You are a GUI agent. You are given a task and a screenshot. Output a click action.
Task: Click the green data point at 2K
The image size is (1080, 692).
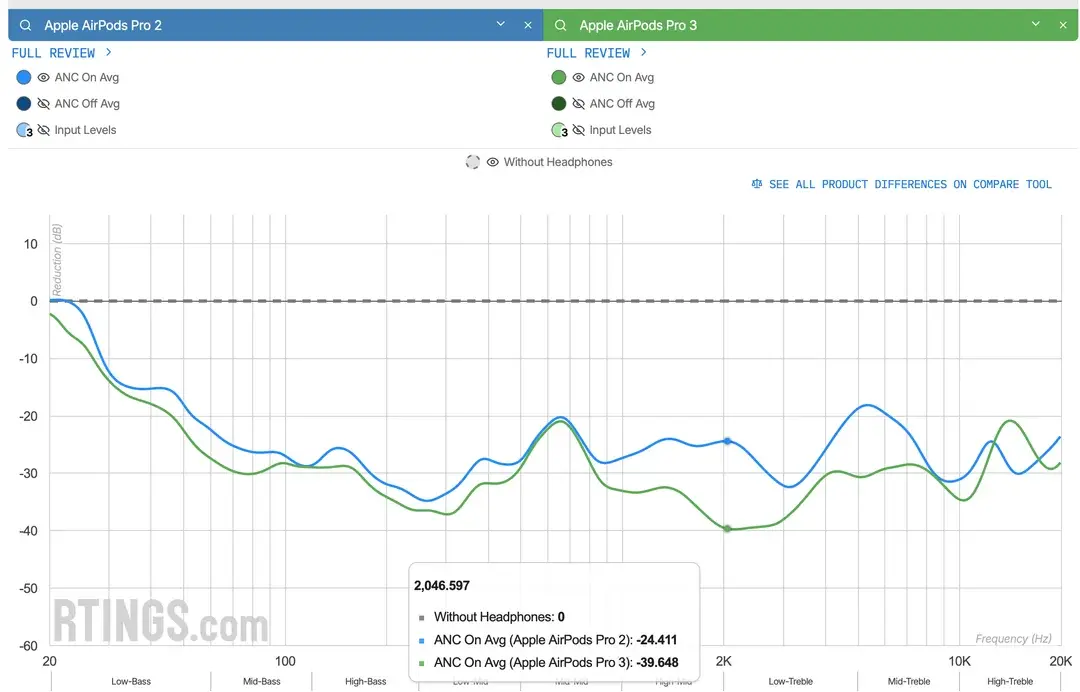click(727, 529)
